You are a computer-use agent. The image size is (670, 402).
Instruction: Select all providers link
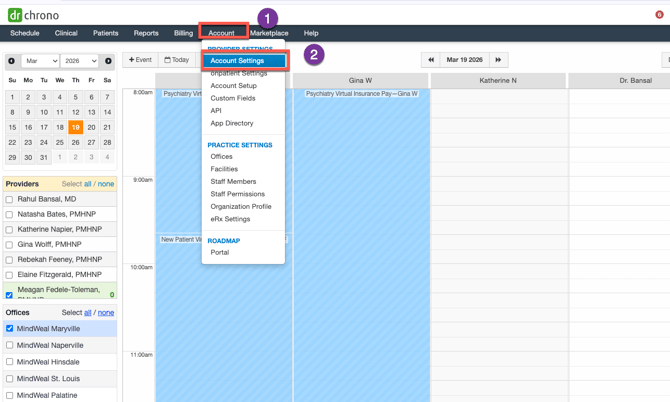click(88, 184)
